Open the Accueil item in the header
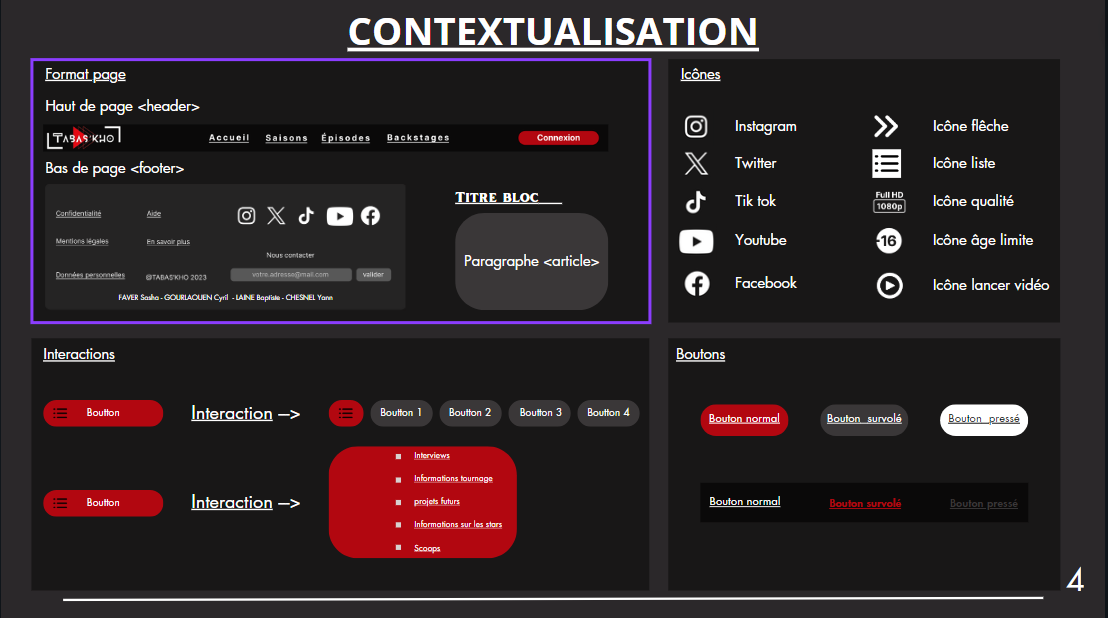 tap(229, 138)
